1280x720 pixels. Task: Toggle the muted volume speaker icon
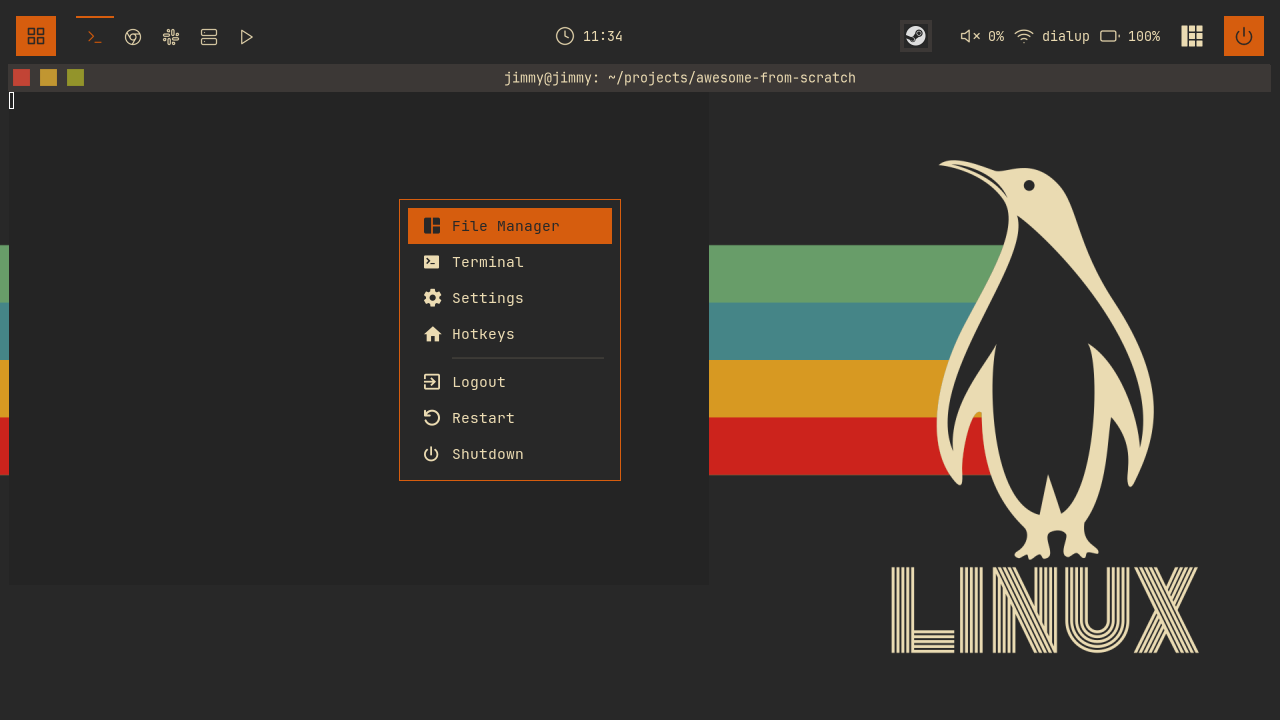point(970,36)
